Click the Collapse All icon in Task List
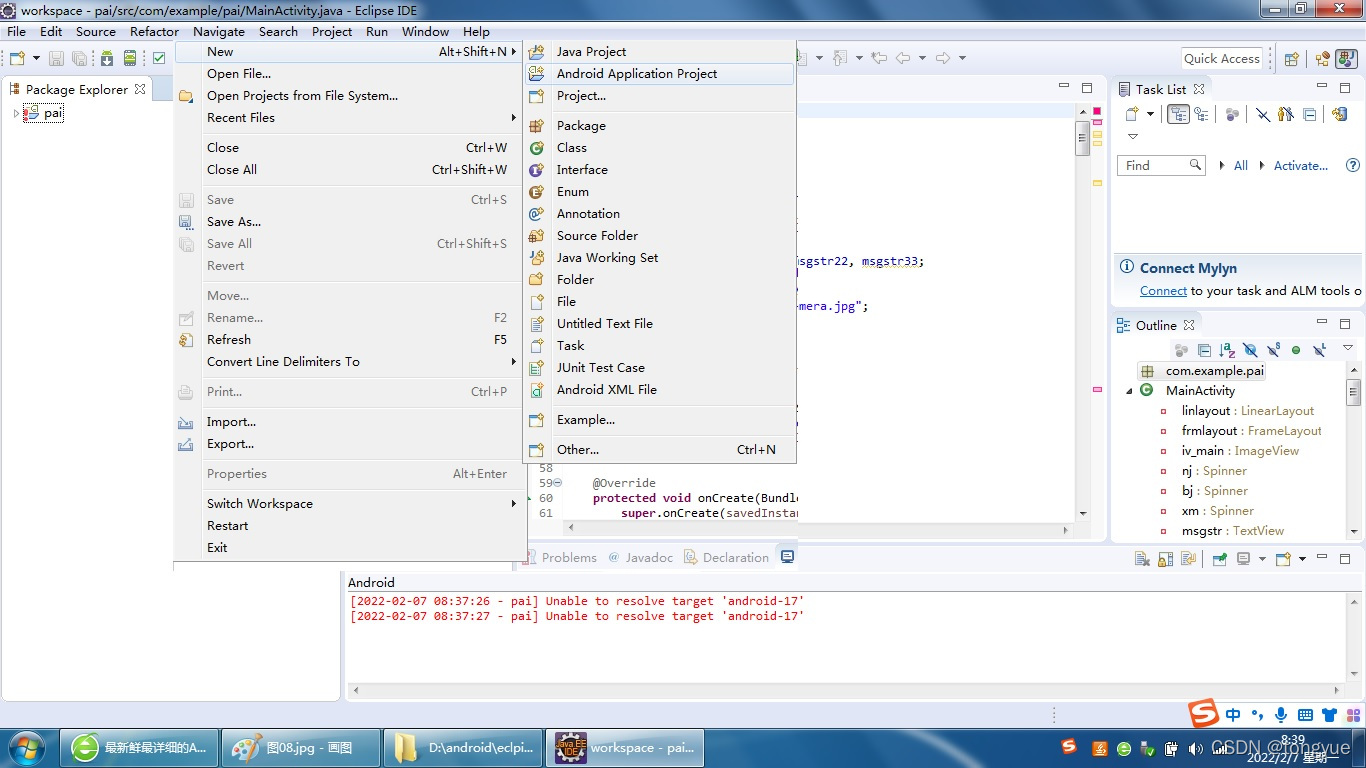 click(x=1309, y=114)
